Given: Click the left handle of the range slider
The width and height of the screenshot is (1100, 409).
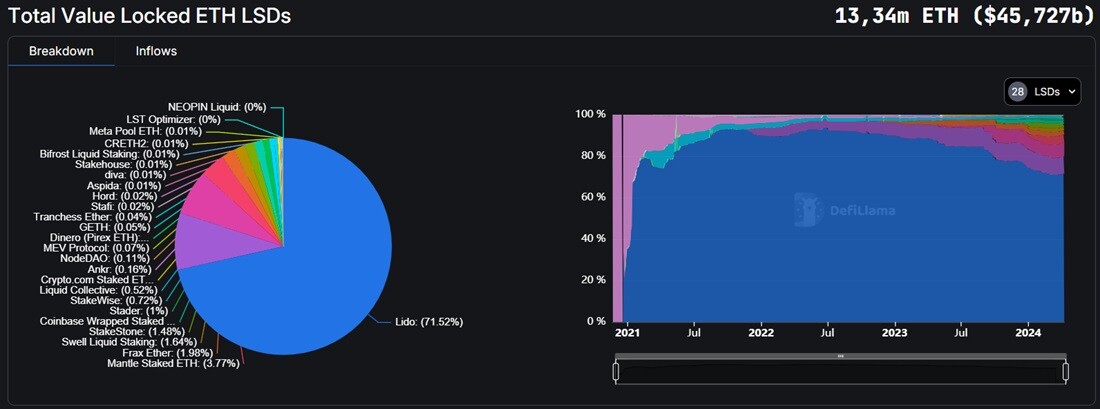Looking at the screenshot, I should pyautogui.click(x=616, y=371).
